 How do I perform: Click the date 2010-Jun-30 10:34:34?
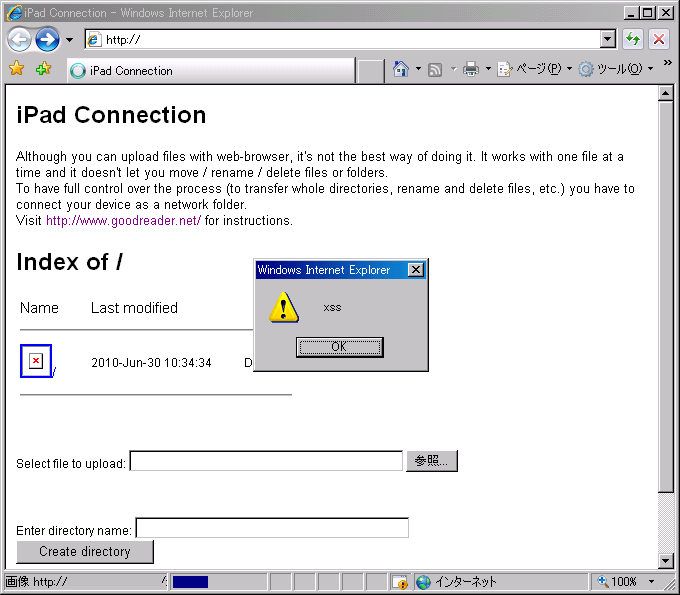pos(151,363)
